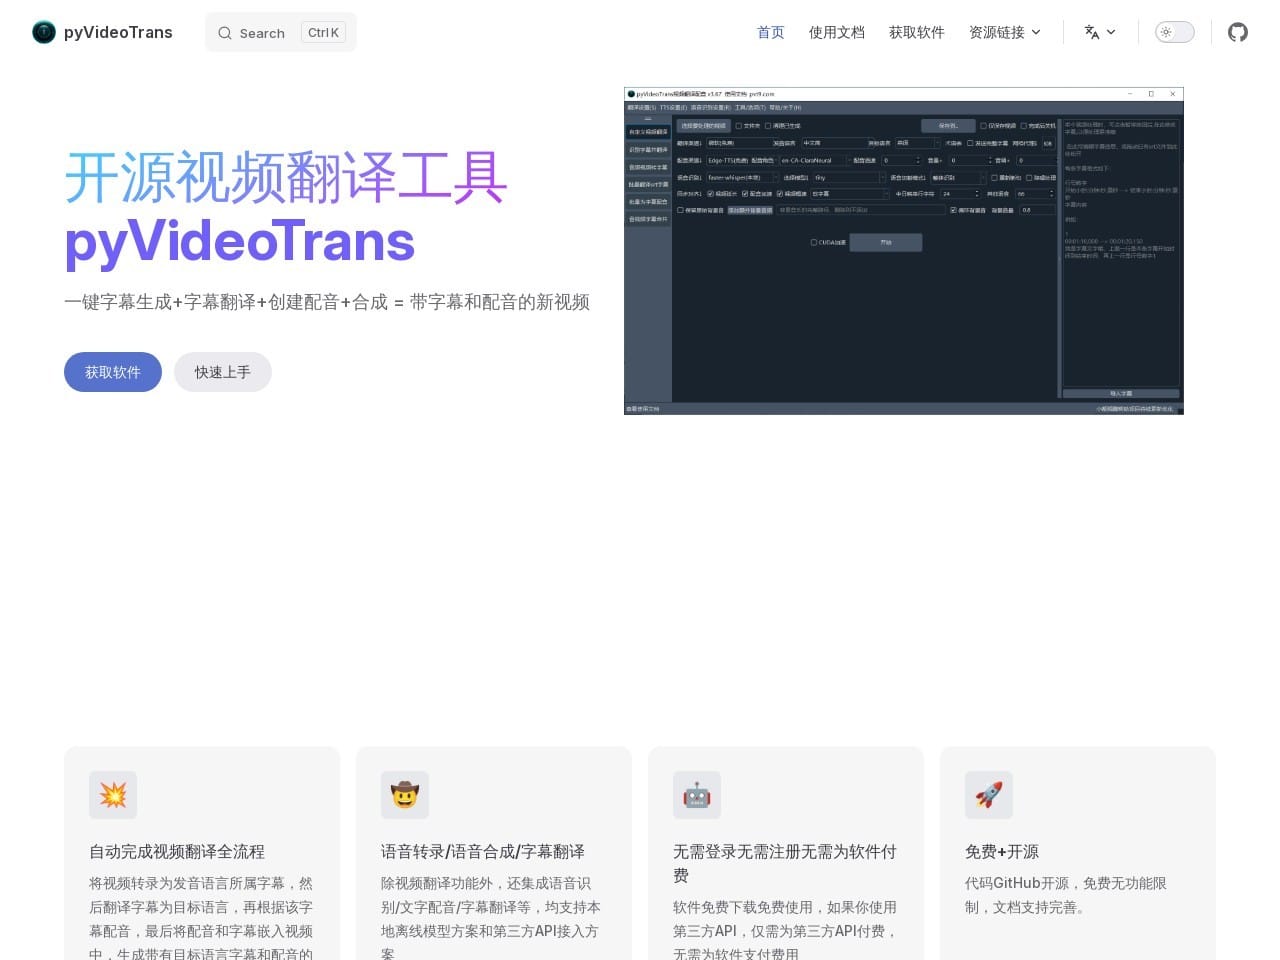1280x960 pixels.
Task: Click the 快速上手 button
Action: pyautogui.click(x=222, y=371)
